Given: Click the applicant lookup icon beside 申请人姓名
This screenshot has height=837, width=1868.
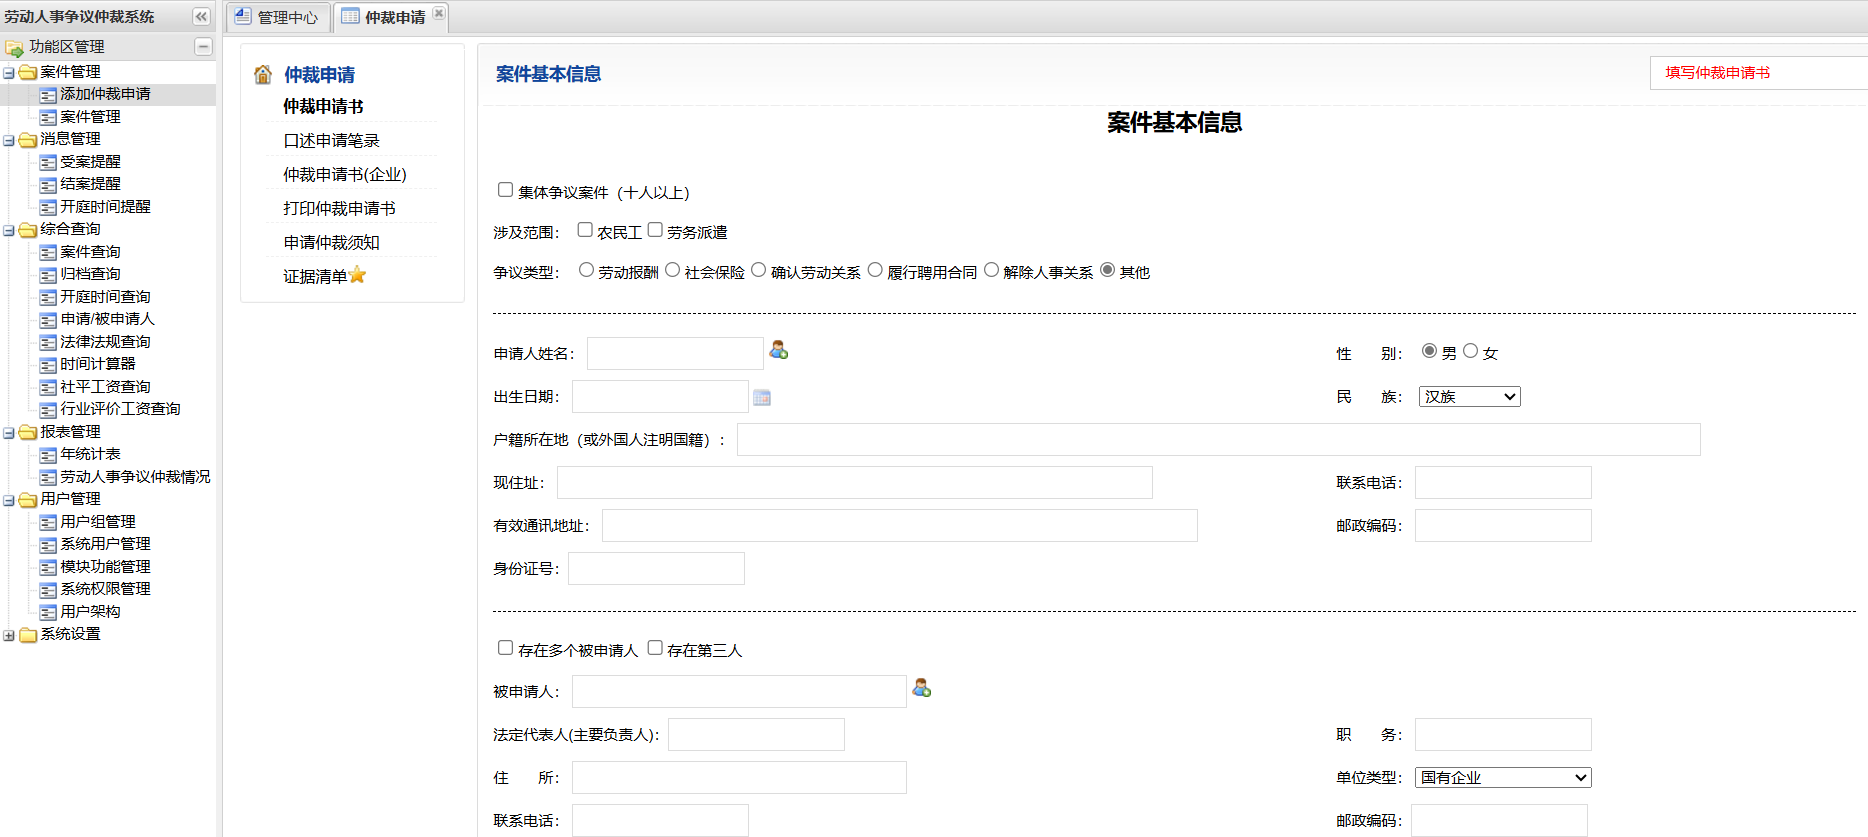Looking at the screenshot, I should [778, 350].
